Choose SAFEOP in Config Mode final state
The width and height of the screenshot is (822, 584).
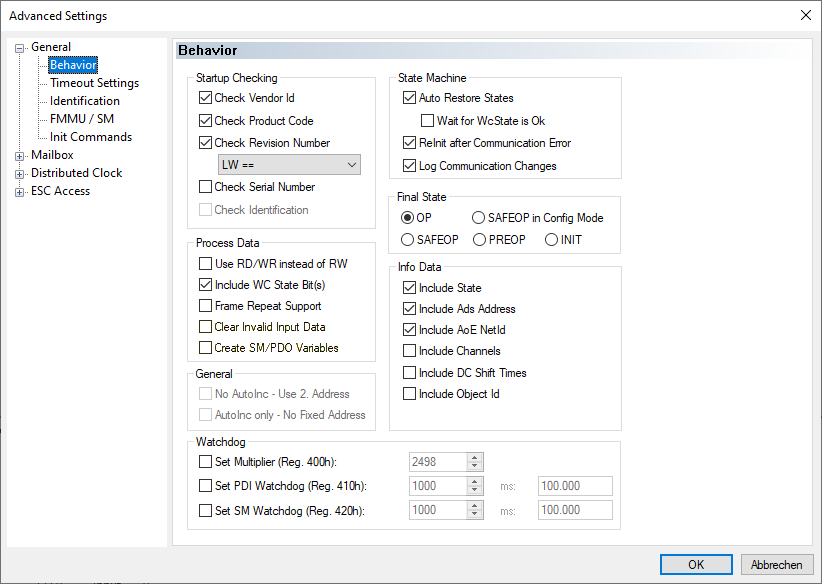coord(479,218)
